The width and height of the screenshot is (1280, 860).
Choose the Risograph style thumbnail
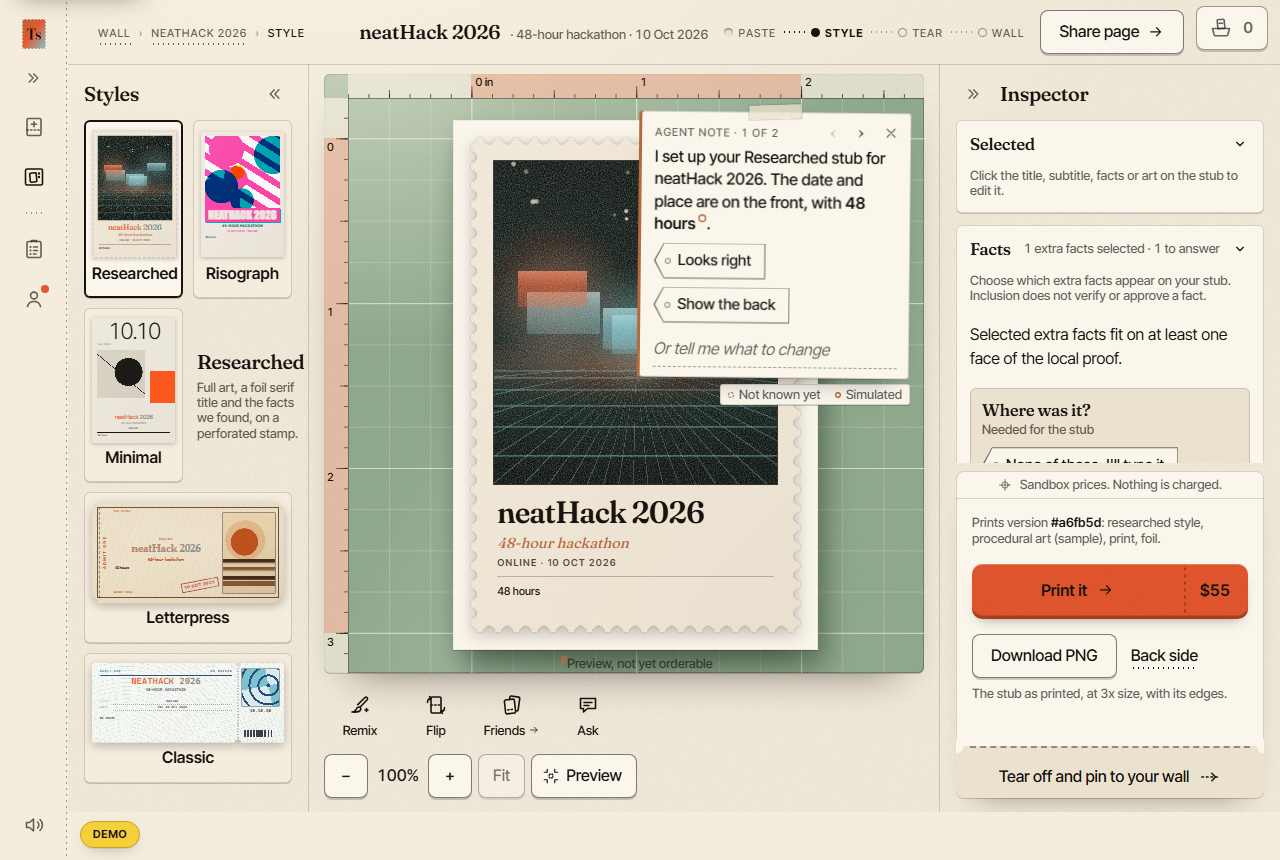click(242, 209)
